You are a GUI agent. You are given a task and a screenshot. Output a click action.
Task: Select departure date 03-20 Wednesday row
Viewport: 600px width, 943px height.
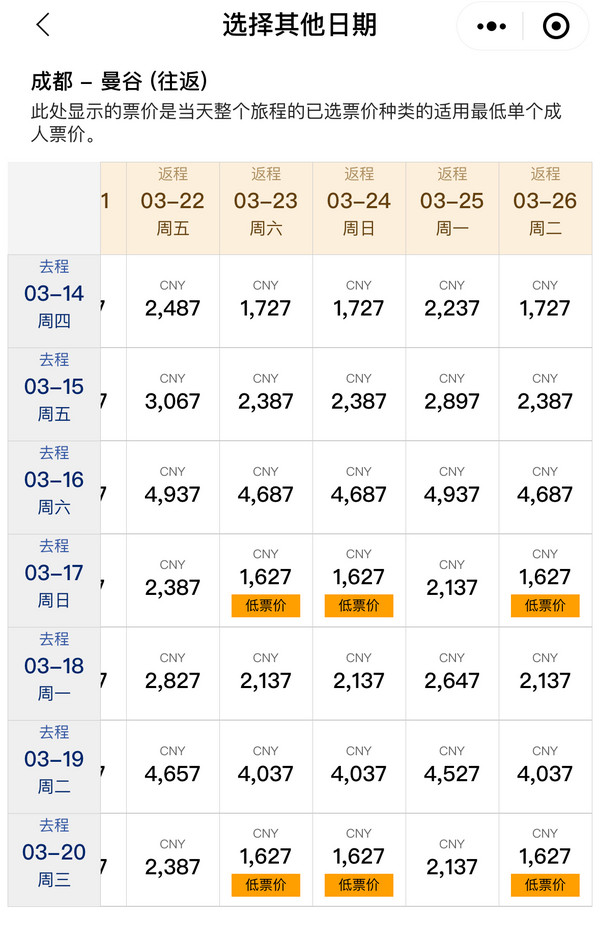click(x=54, y=860)
